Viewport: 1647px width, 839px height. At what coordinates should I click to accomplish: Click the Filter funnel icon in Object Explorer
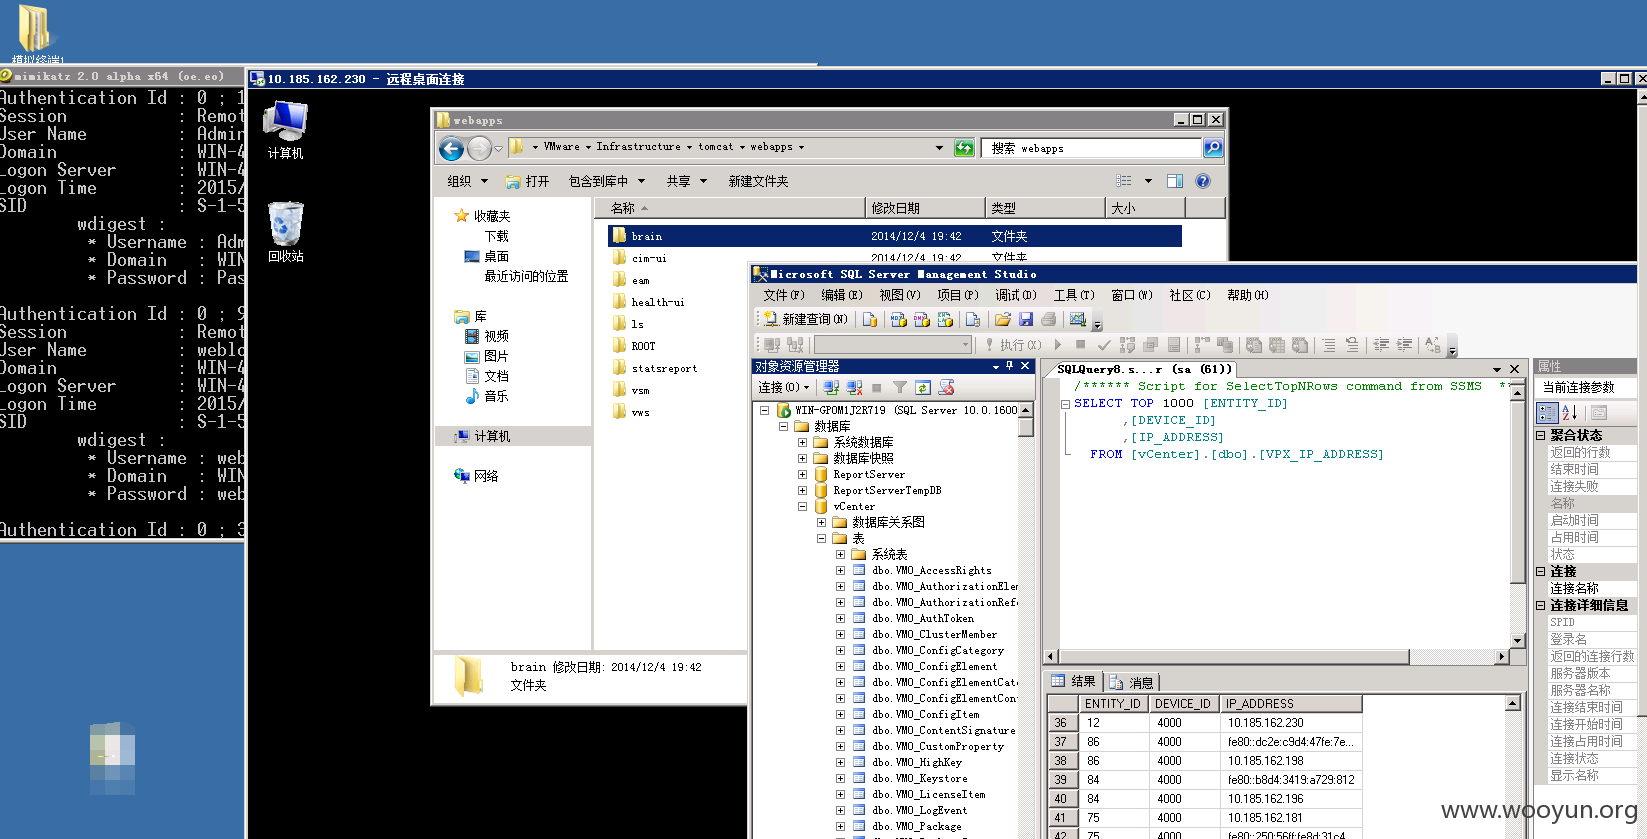(x=900, y=387)
